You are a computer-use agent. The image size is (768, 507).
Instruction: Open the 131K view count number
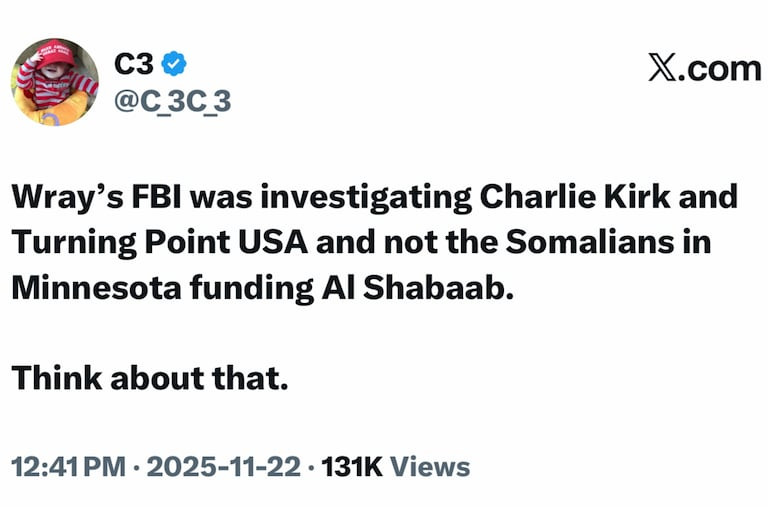(352, 466)
